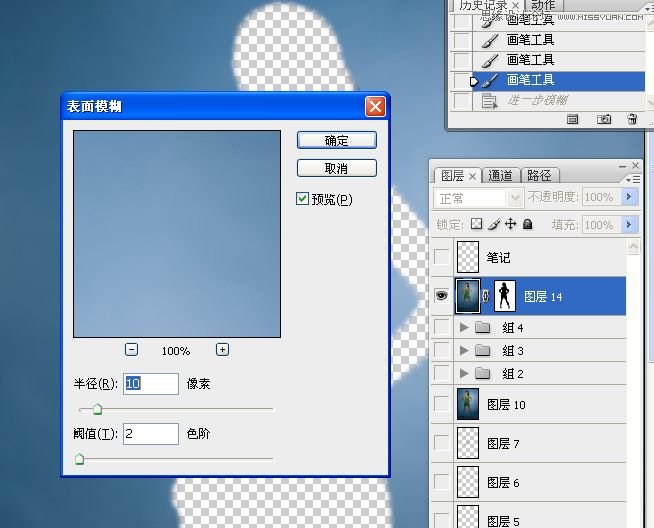Toggle visibility of 组 4

coord(442,327)
